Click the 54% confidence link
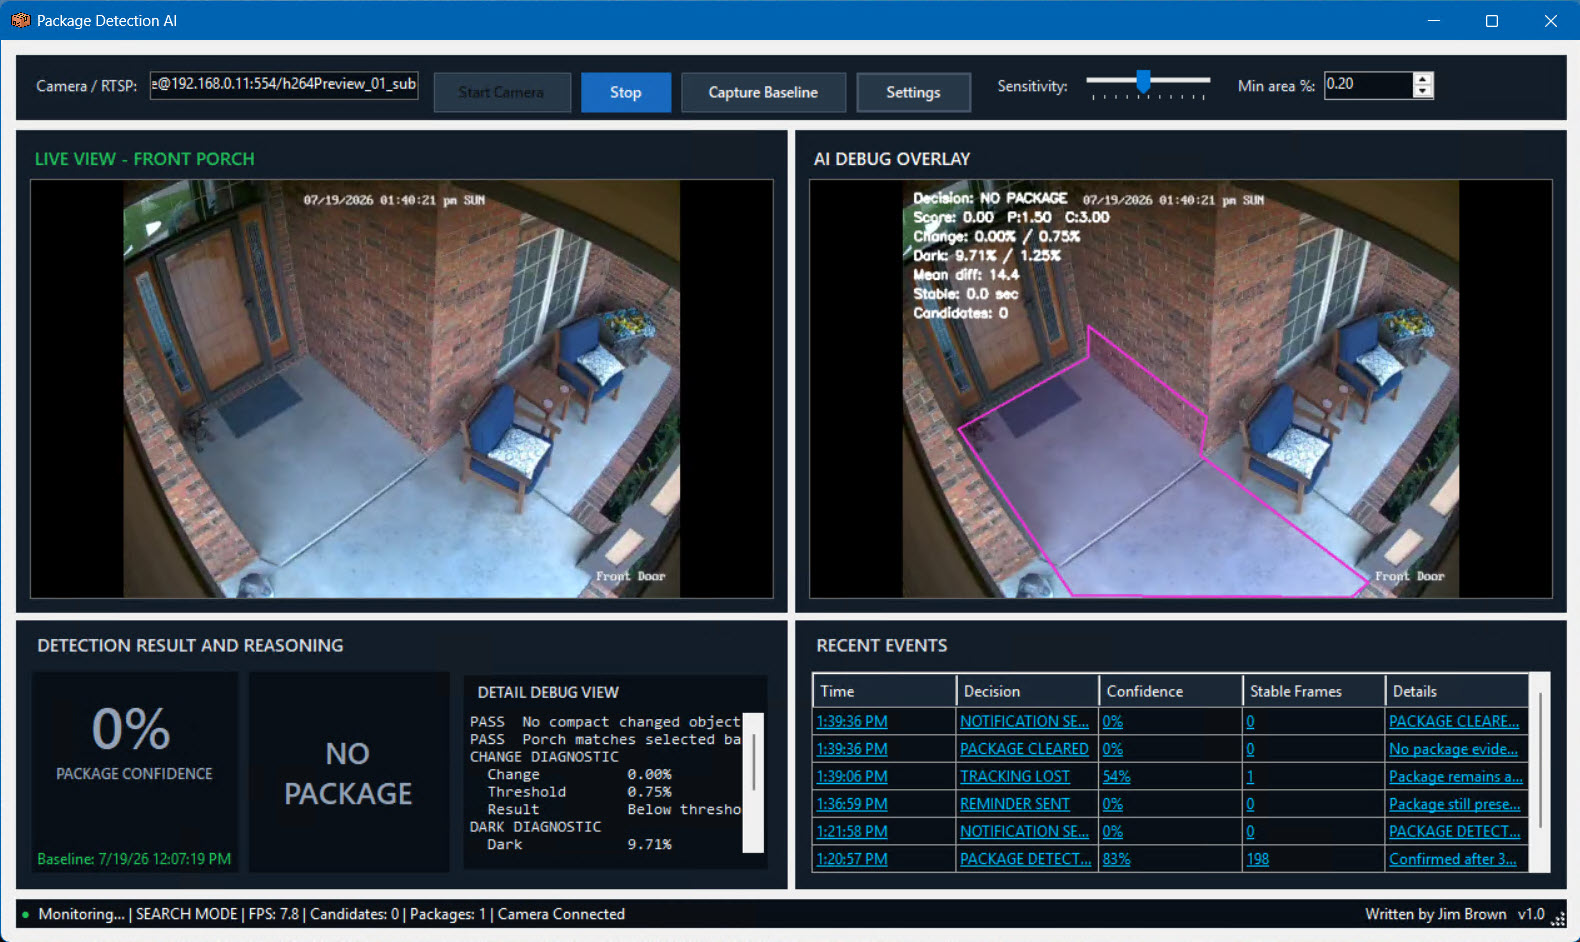Viewport: 1580px width, 942px height. pyautogui.click(x=1117, y=777)
